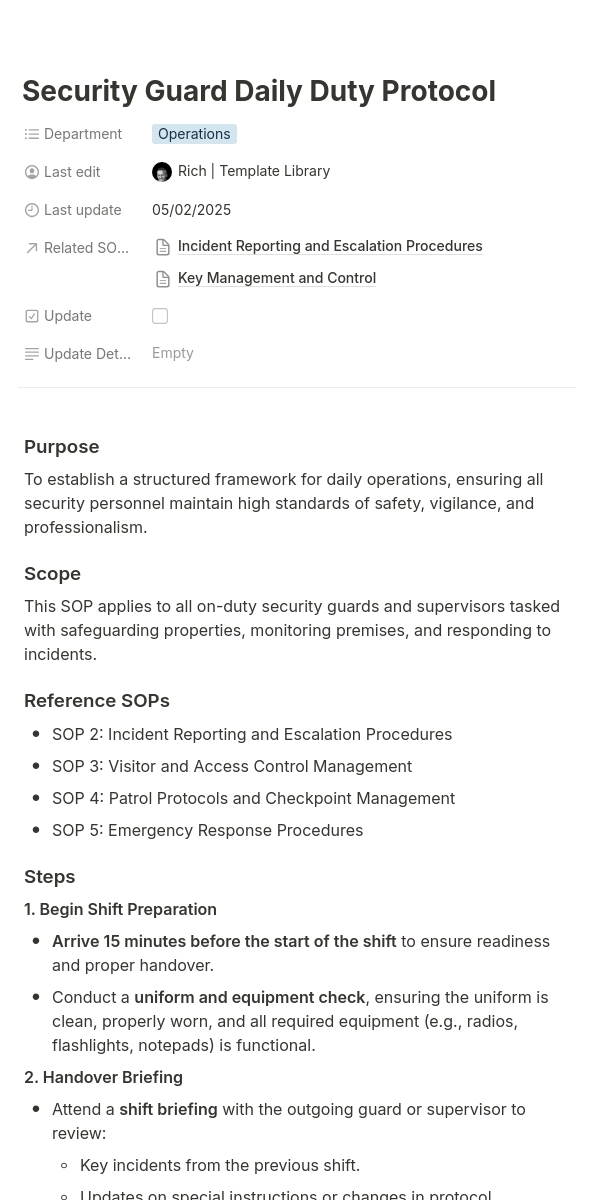Click the Last edit person icon
Screen dimensions: 600x1200
pos(32,172)
